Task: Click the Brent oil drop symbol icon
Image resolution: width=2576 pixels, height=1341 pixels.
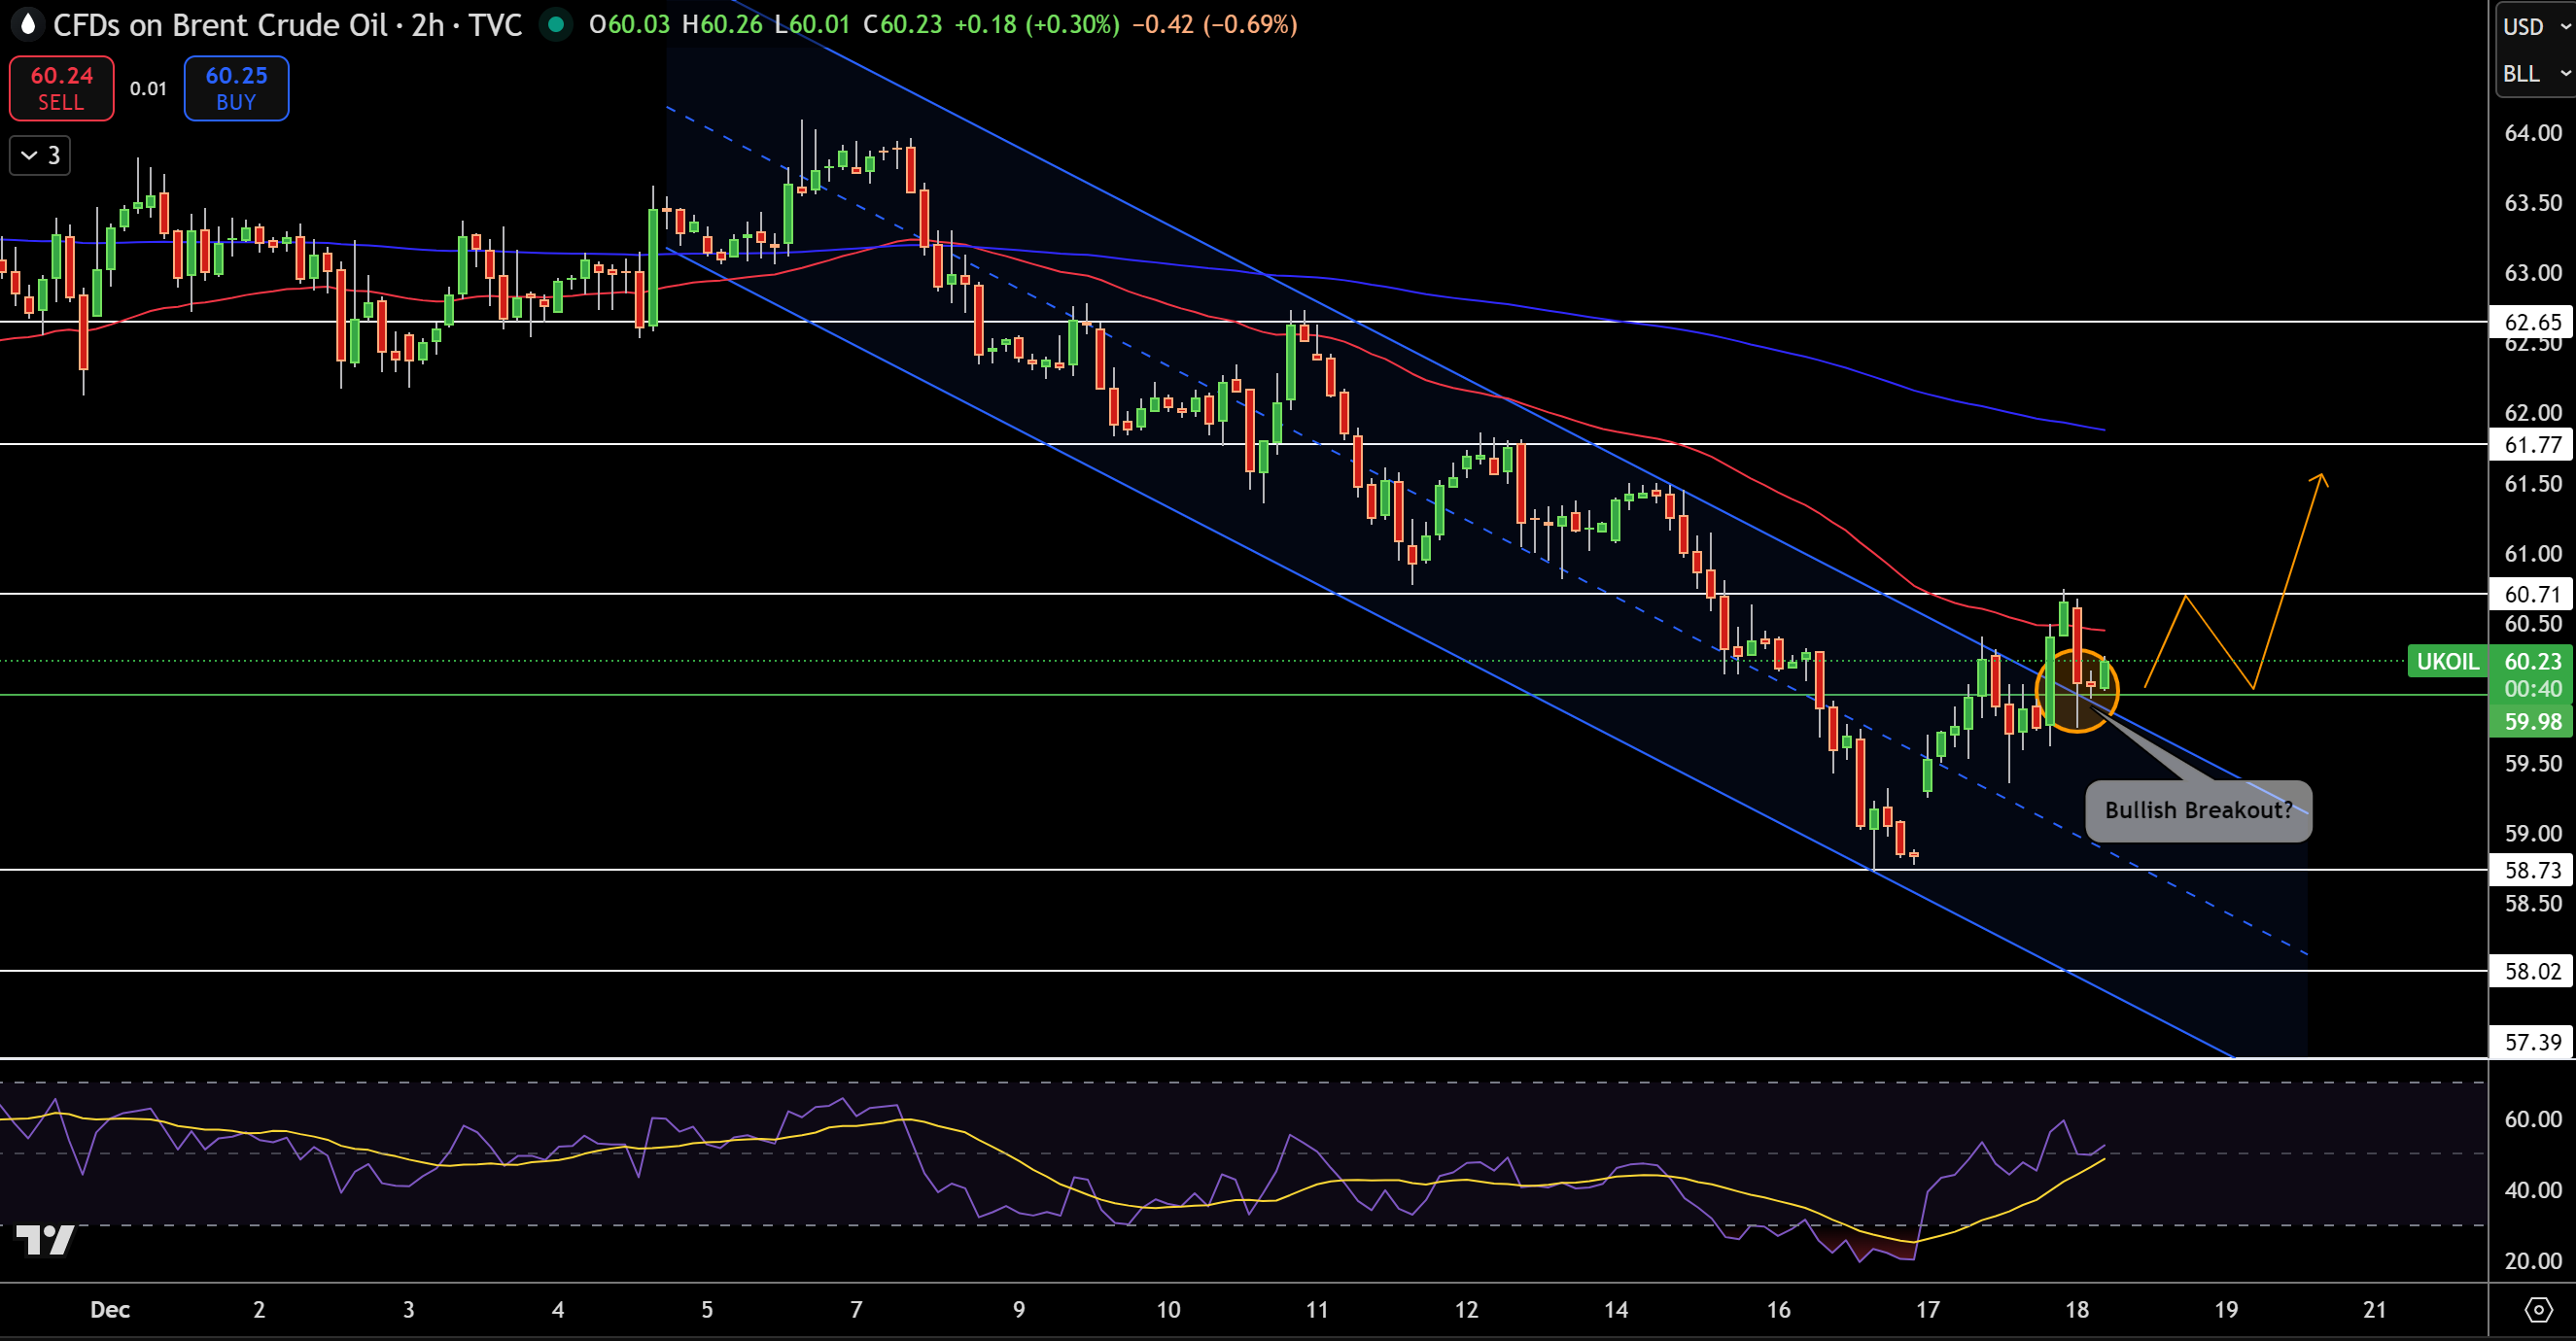Action: coord(27,24)
